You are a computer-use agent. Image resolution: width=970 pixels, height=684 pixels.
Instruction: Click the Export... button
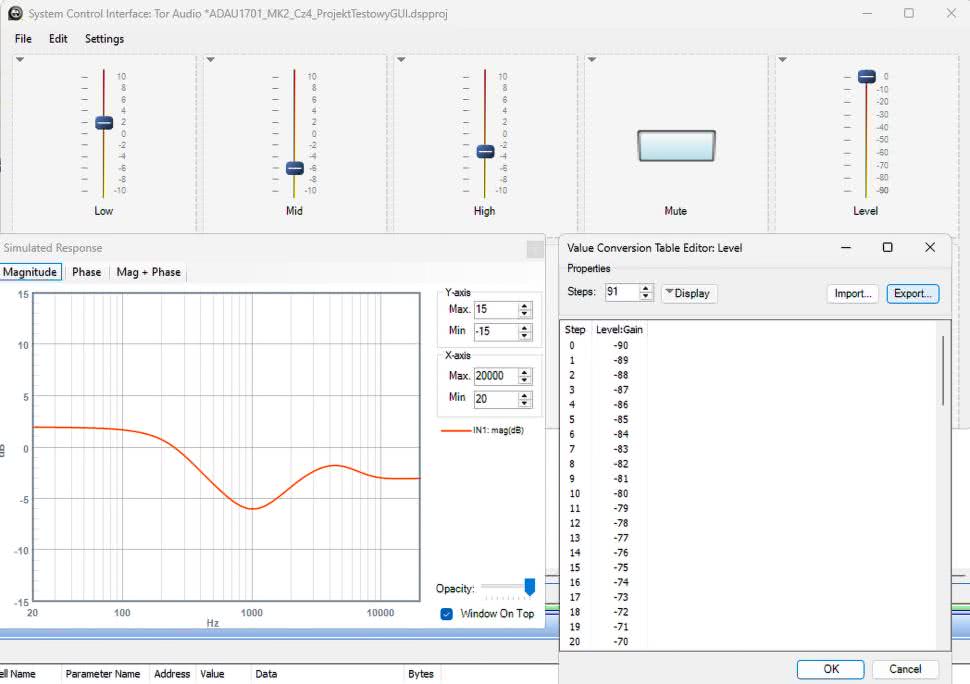912,293
